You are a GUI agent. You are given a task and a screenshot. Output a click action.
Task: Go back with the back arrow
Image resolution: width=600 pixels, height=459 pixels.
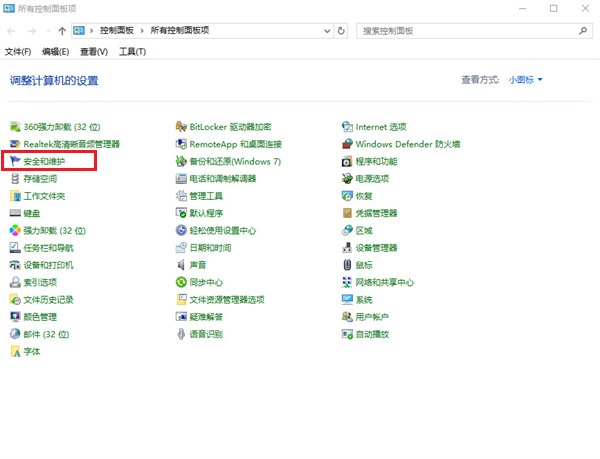click(x=11, y=31)
